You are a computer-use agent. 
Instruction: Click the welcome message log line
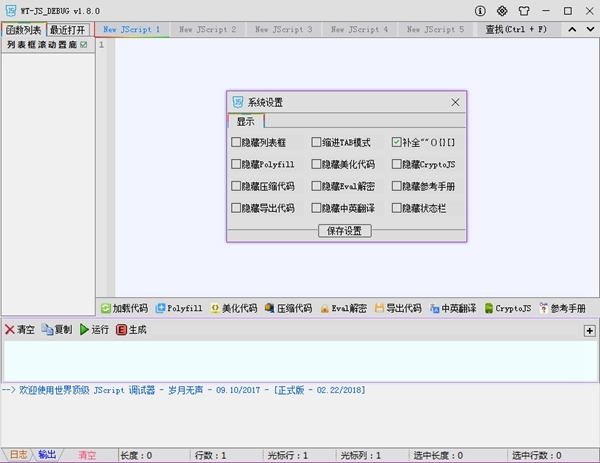pos(183,390)
